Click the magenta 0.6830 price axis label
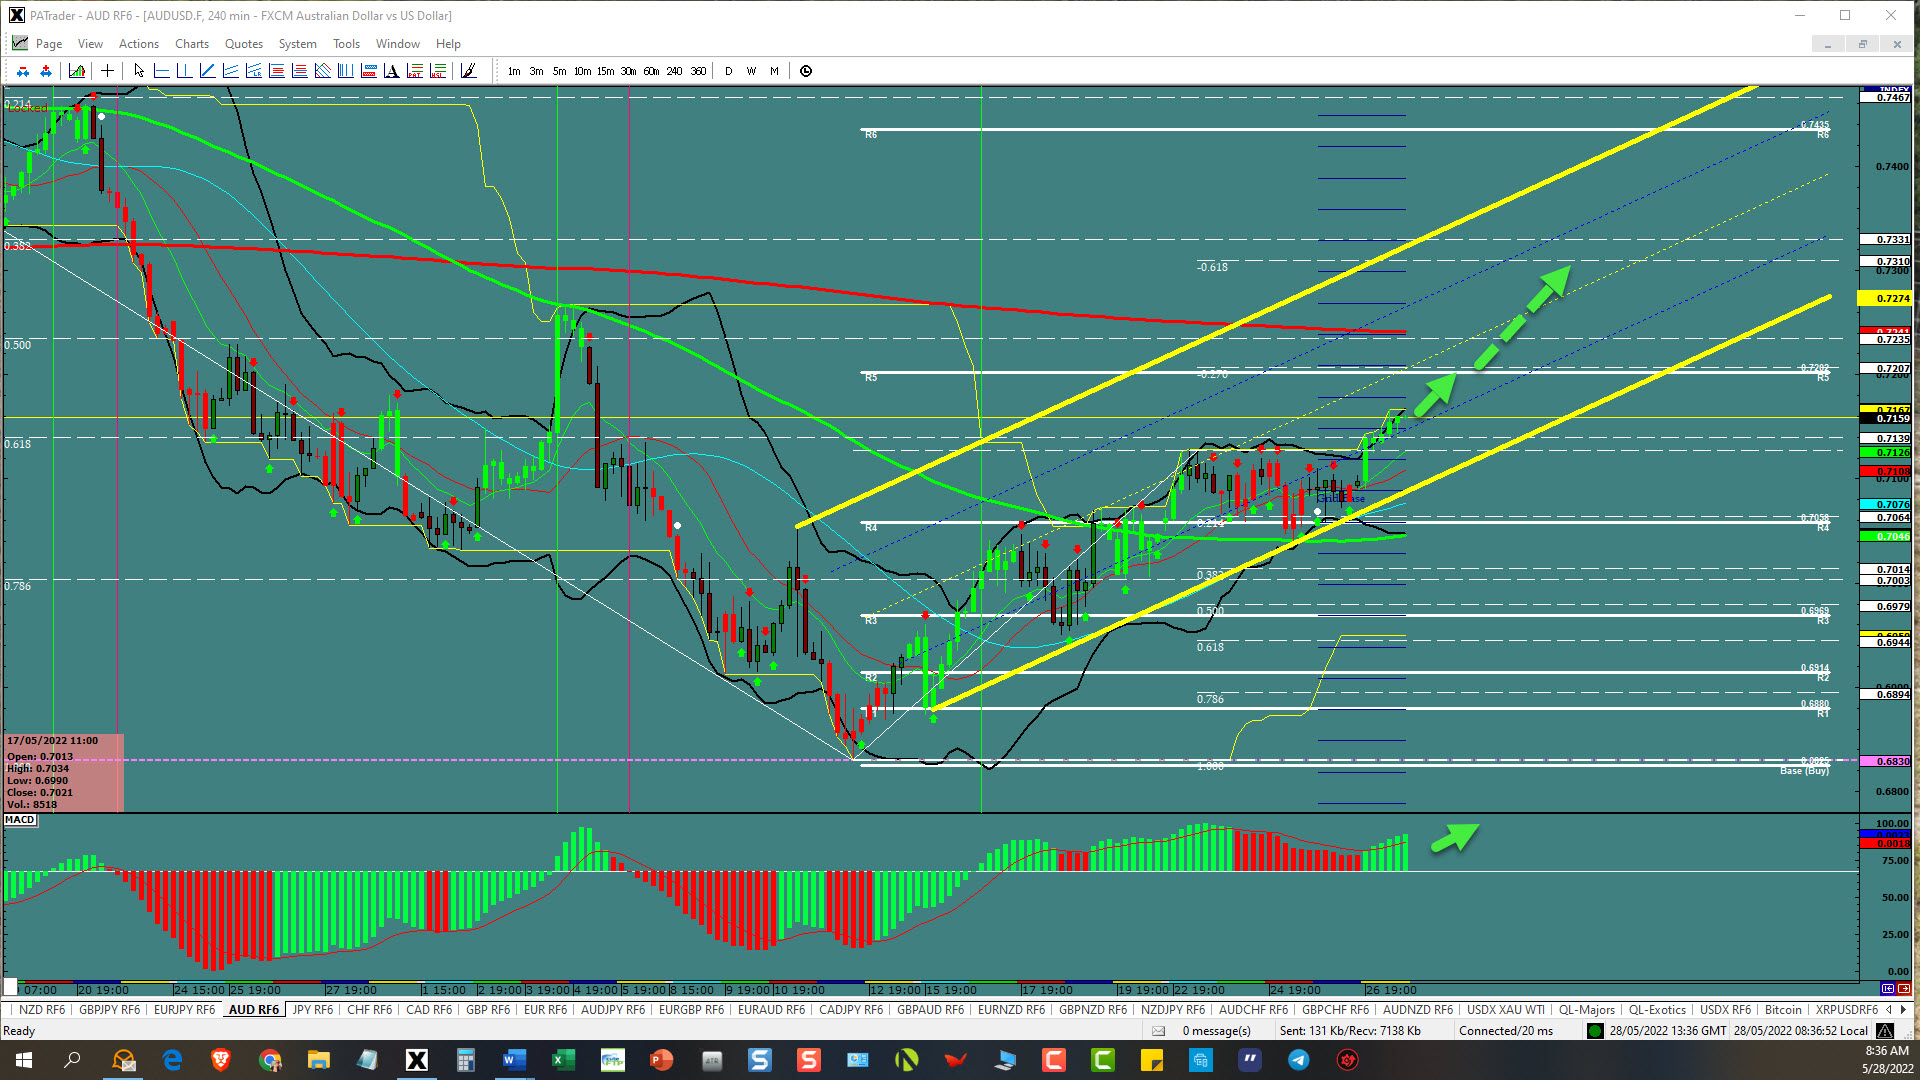The width and height of the screenshot is (1920, 1080). 1885,761
